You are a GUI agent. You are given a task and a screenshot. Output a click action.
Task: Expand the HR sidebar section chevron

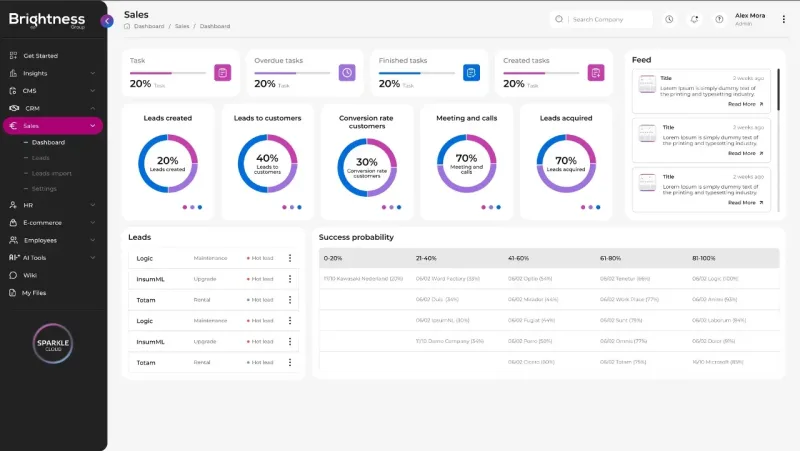pyautogui.click(x=92, y=205)
